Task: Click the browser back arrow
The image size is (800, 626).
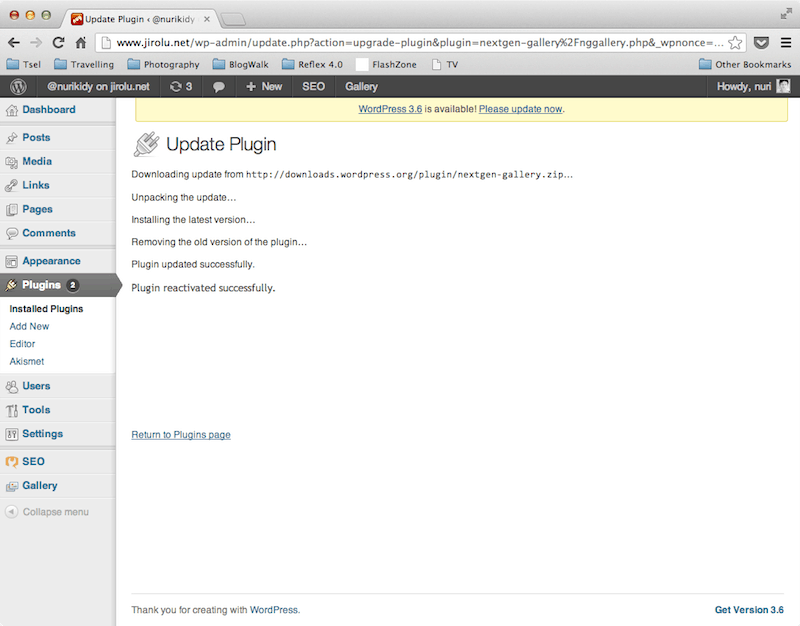Action: coord(14,42)
